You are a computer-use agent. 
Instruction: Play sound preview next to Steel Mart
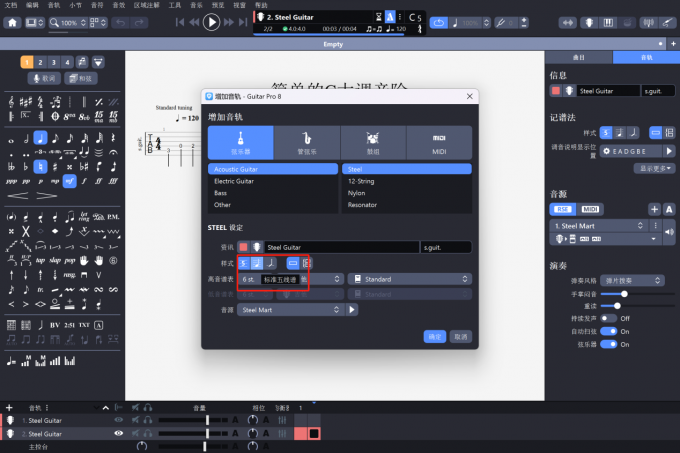pyautogui.click(x=352, y=310)
